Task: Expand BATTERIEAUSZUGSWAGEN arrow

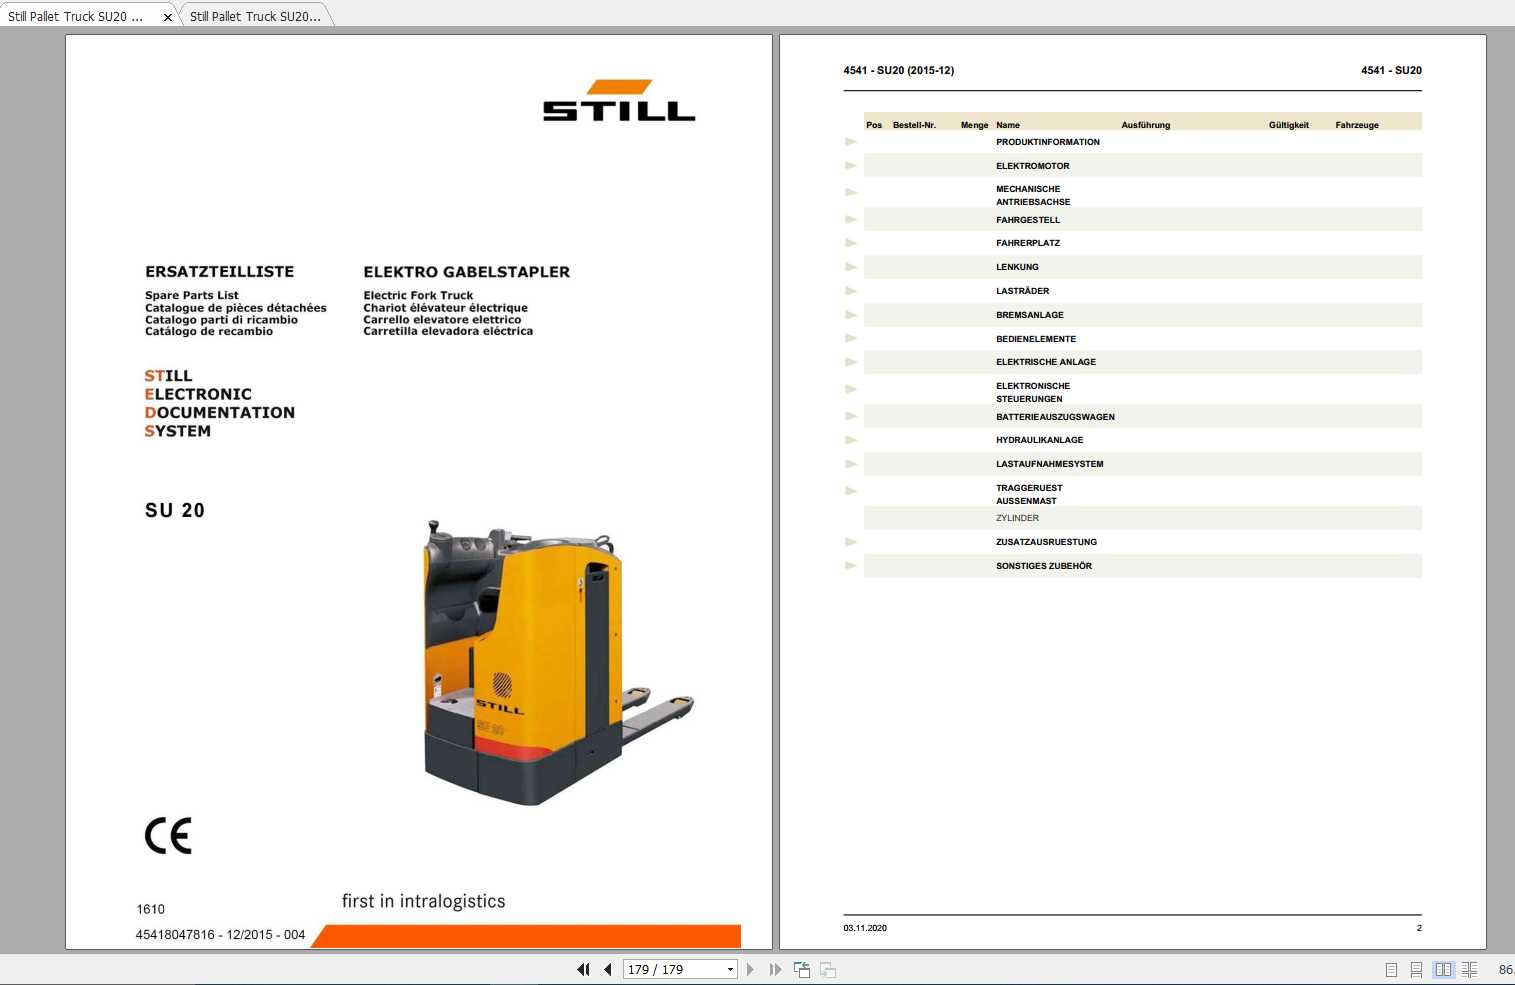Action: 851,416
